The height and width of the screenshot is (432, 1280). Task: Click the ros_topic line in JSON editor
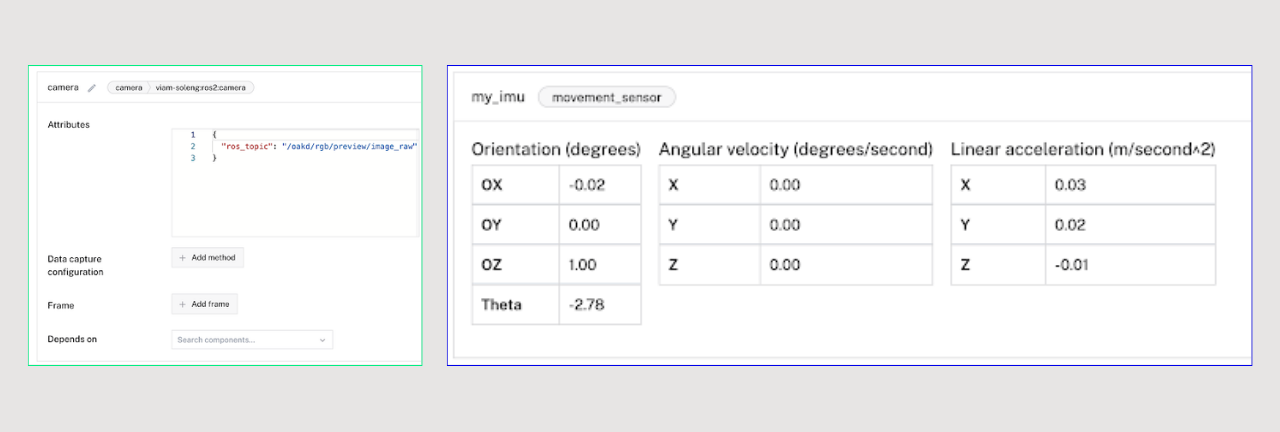coord(317,146)
